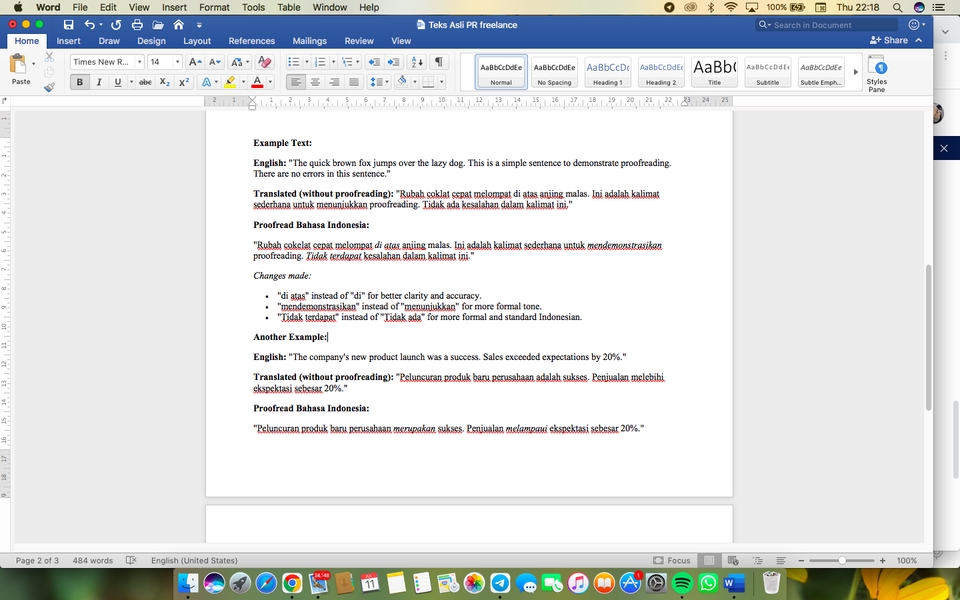Open the Insert menu in the menu bar

tap(174, 7)
